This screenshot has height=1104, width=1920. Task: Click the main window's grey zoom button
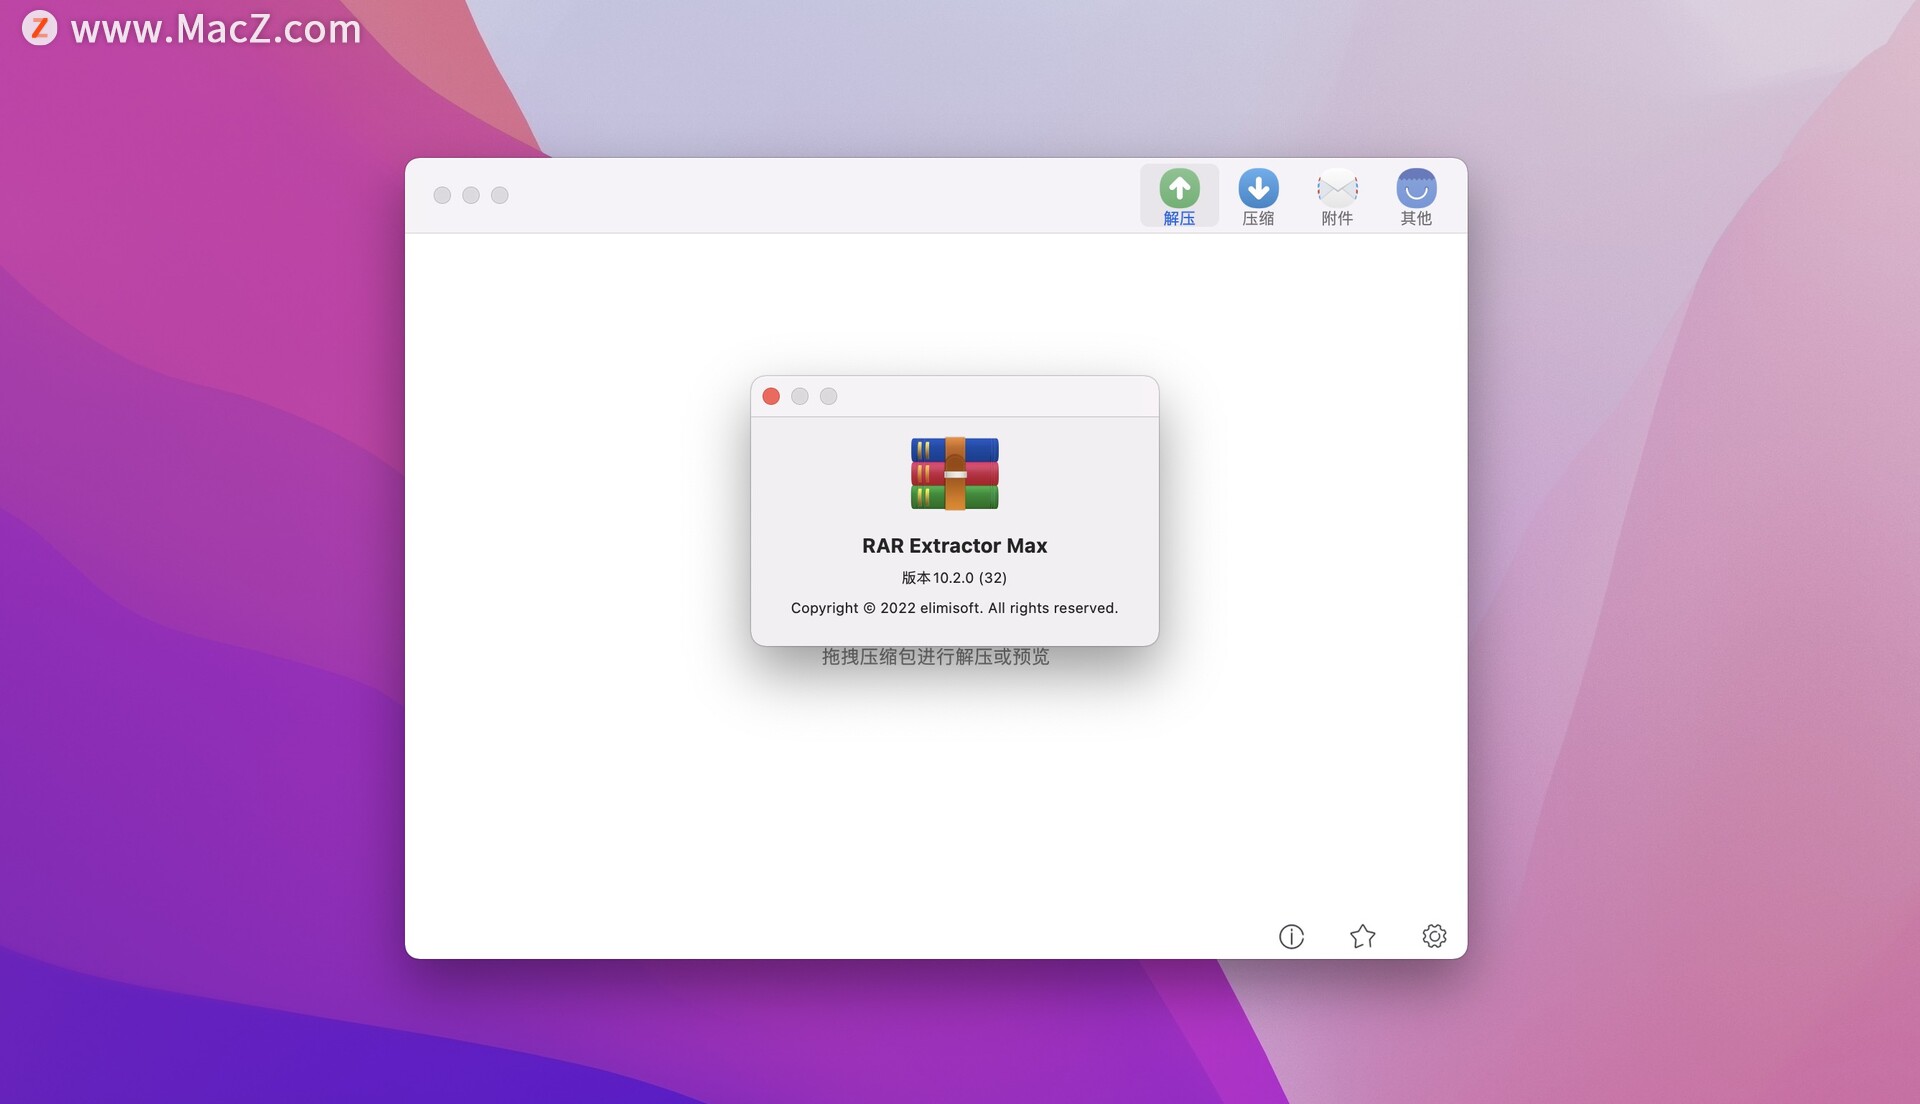pyautogui.click(x=500, y=195)
